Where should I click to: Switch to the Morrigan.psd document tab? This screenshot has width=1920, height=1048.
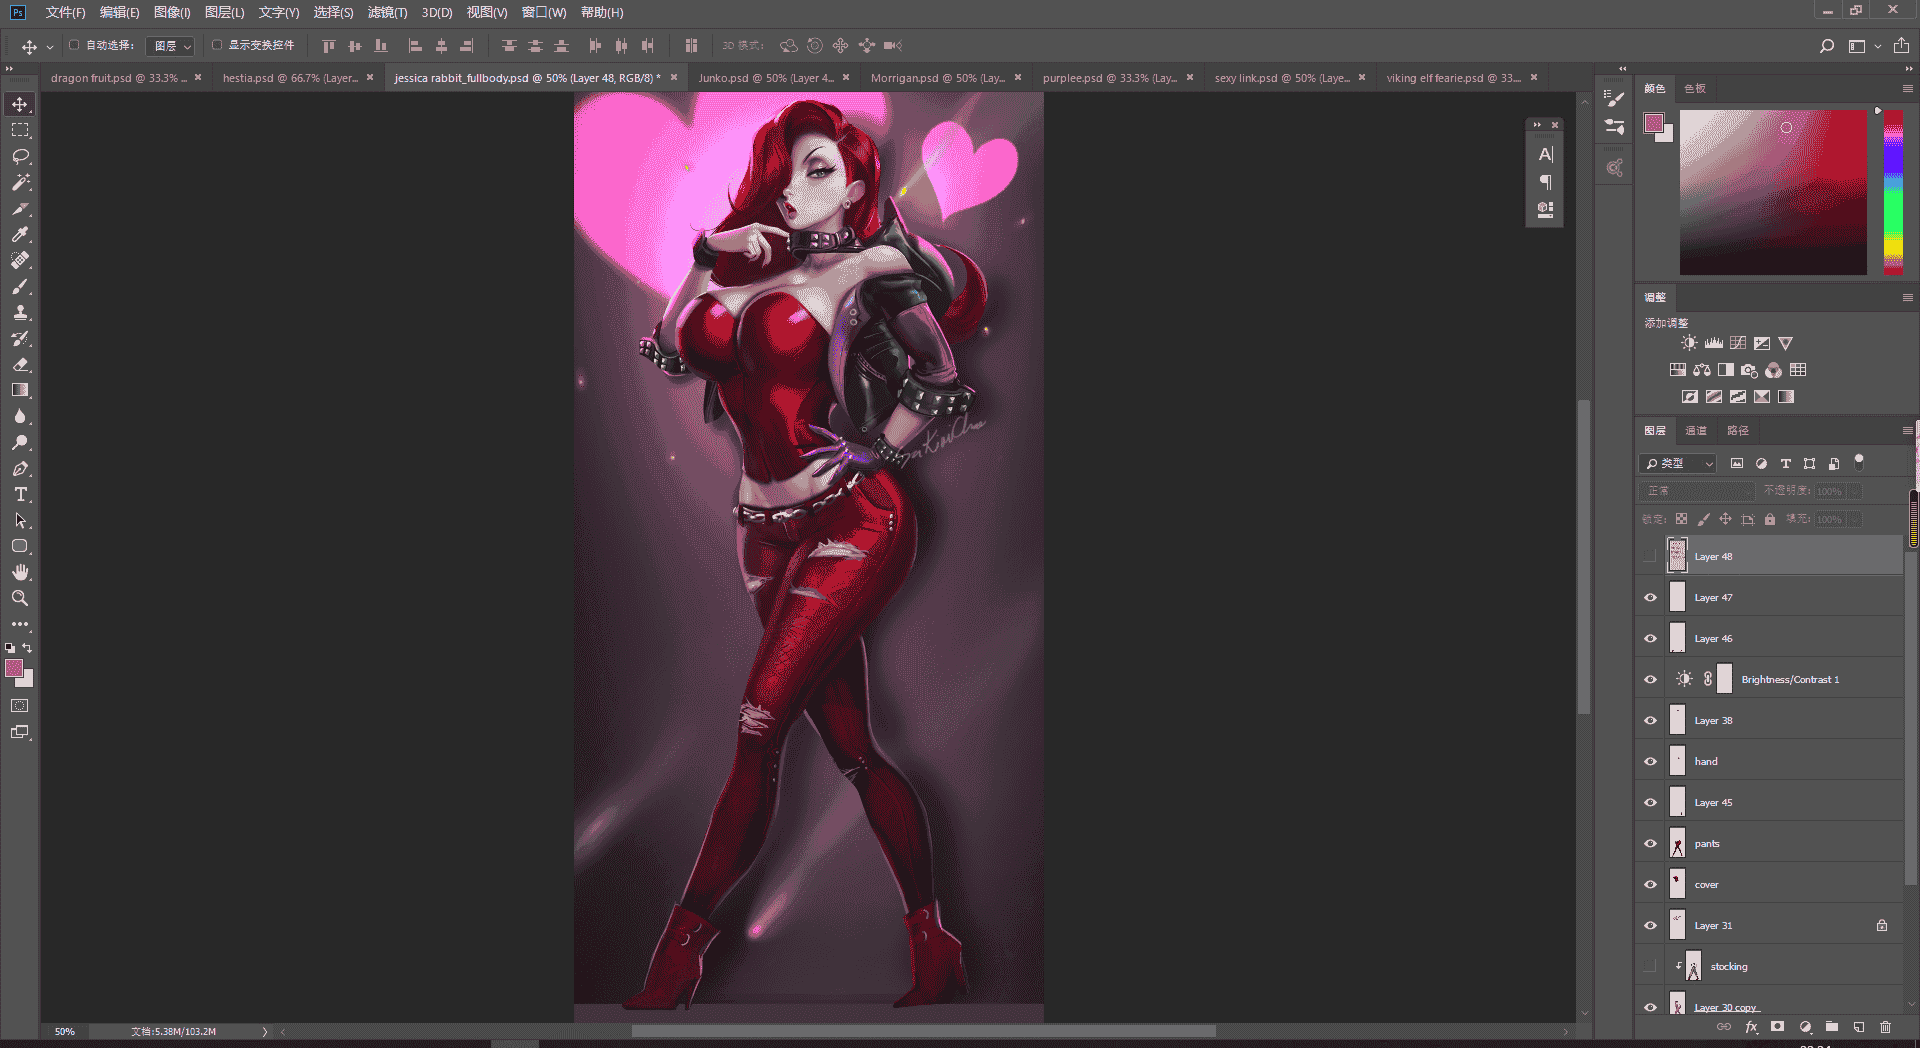click(x=937, y=78)
